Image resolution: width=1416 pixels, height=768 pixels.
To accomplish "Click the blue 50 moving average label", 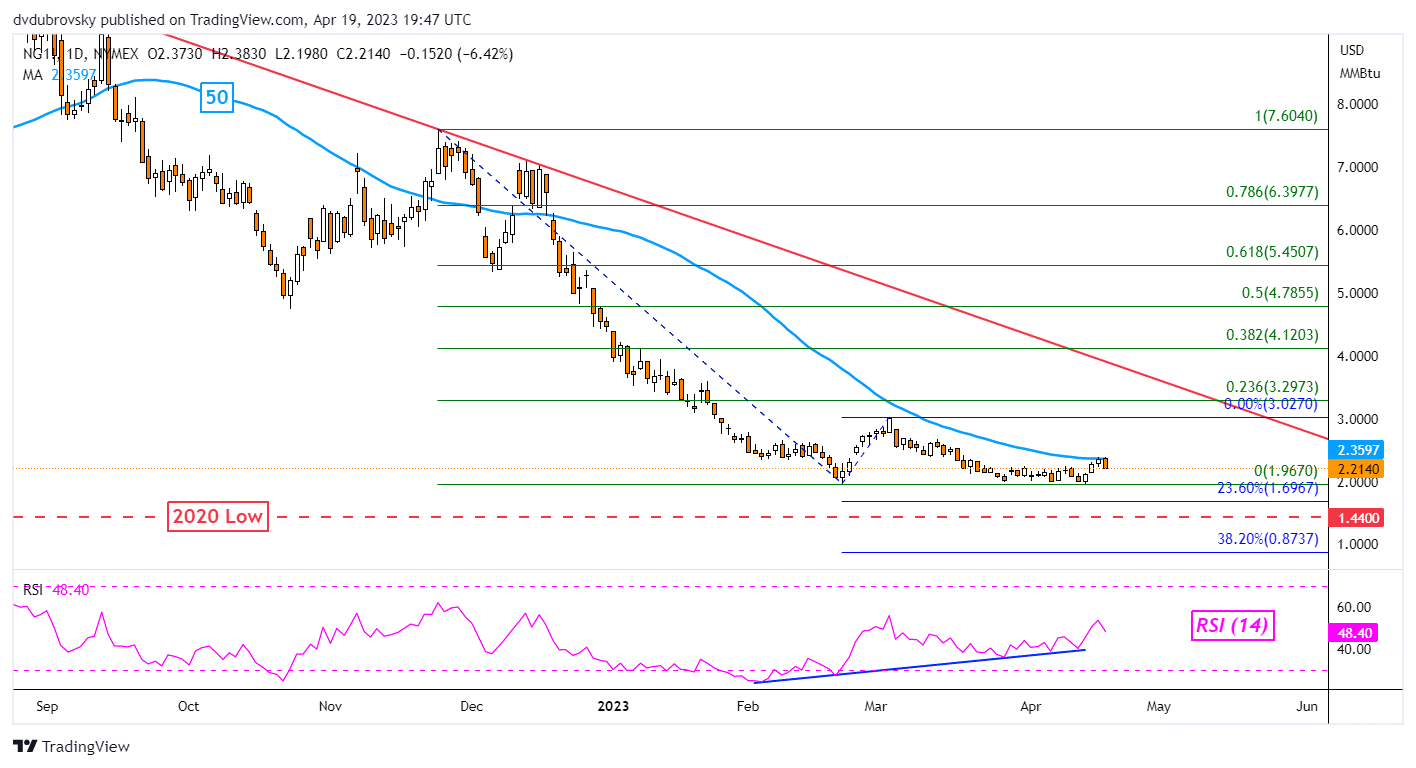I will 216,97.
